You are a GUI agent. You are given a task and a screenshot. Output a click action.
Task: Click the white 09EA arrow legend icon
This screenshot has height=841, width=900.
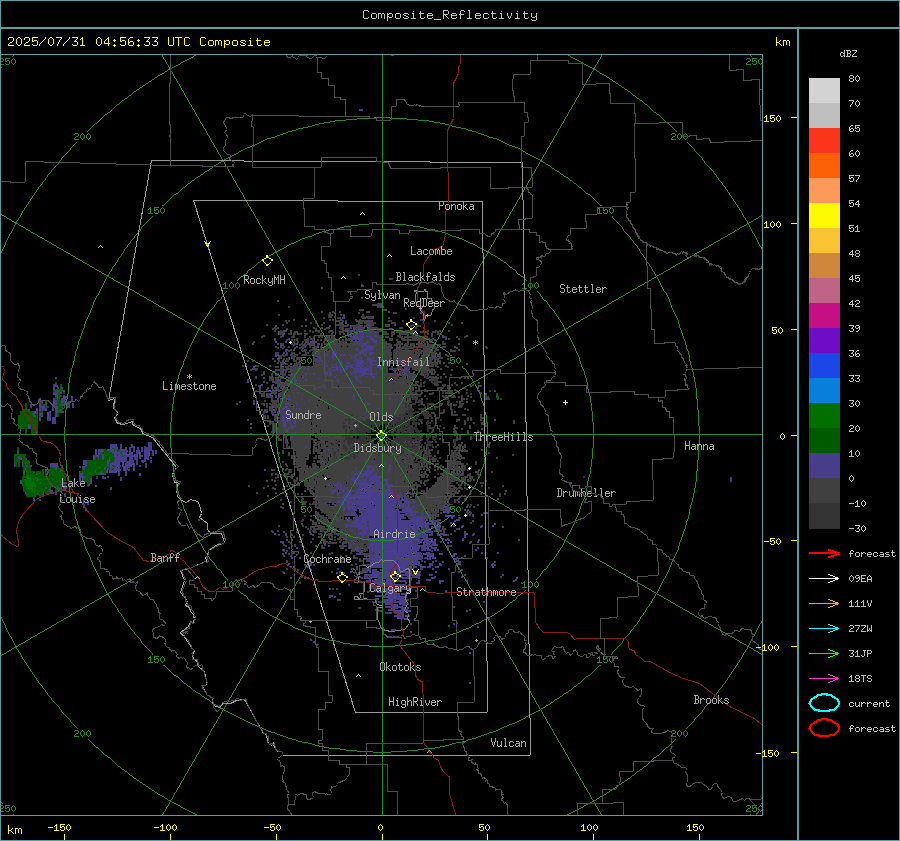pyautogui.click(x=824, y=579)
